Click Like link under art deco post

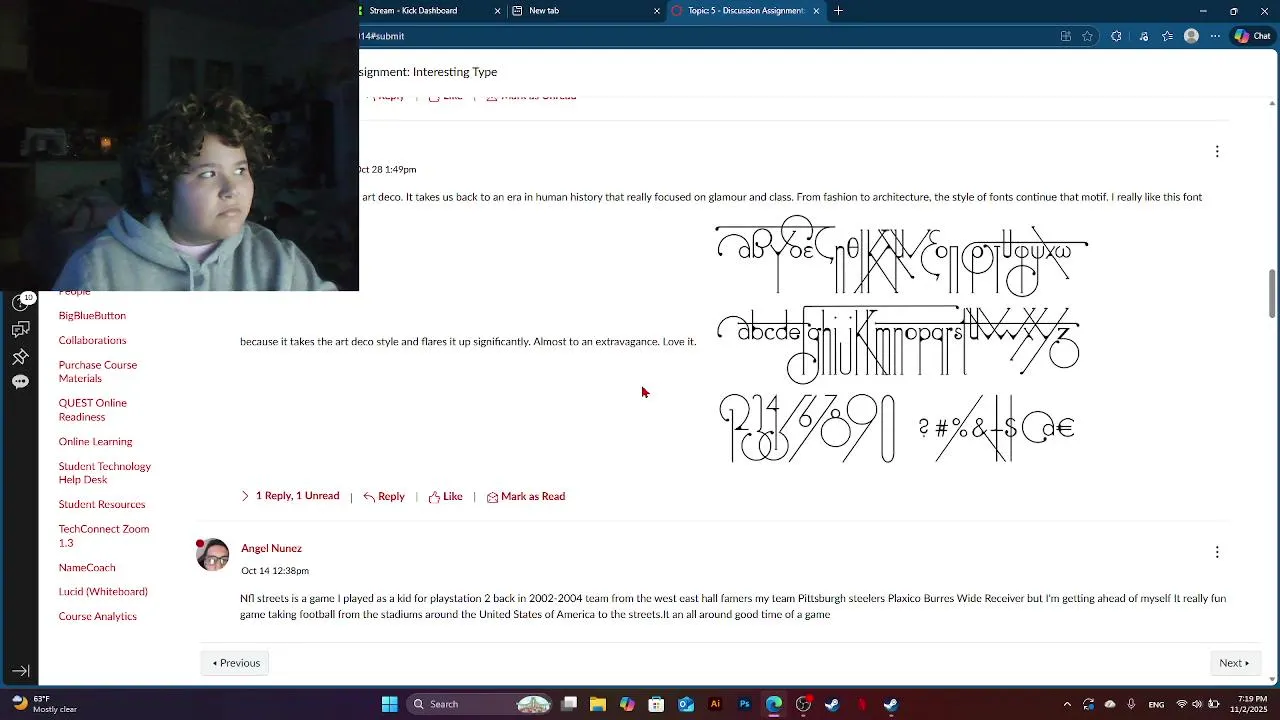(x=452, y=497)
